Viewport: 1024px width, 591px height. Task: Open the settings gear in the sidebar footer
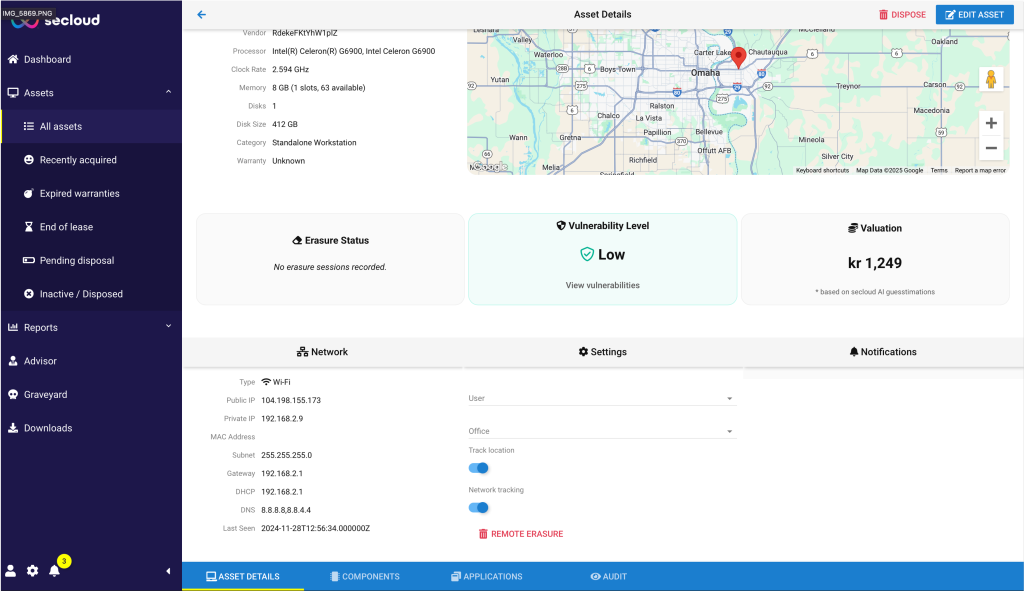(33, 571)
